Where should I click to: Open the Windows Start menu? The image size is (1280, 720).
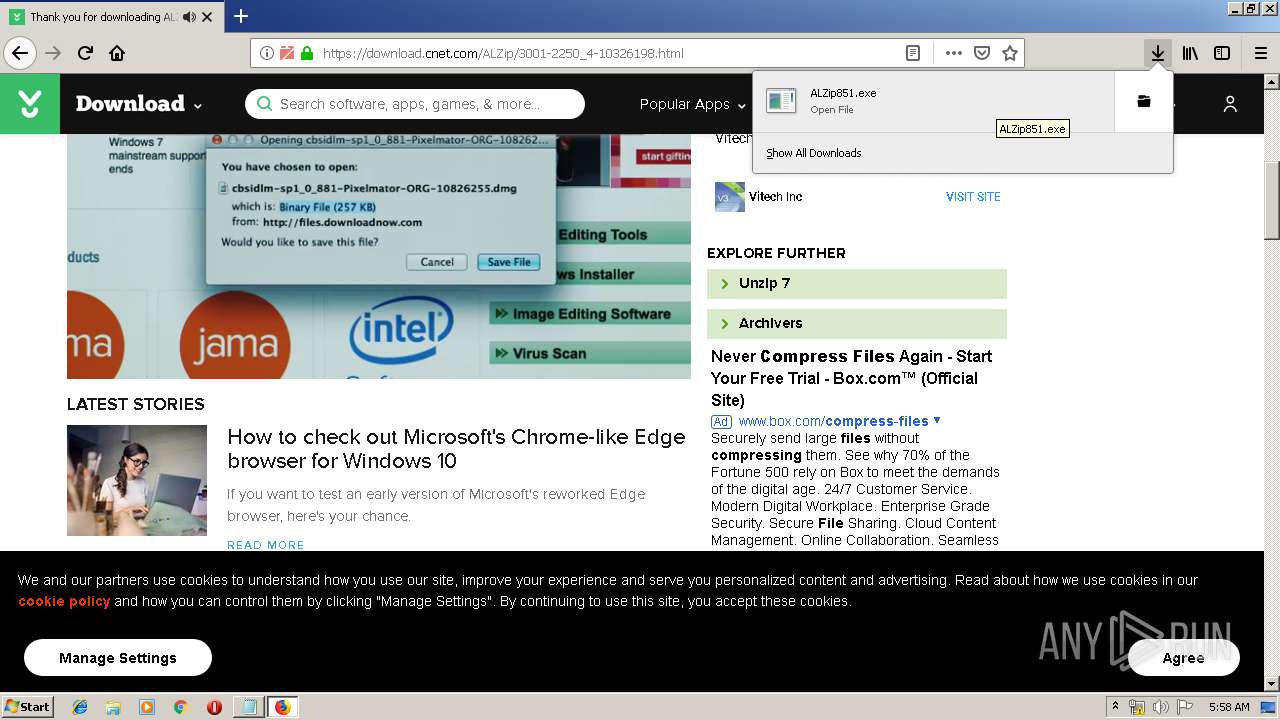pos(28,707)
